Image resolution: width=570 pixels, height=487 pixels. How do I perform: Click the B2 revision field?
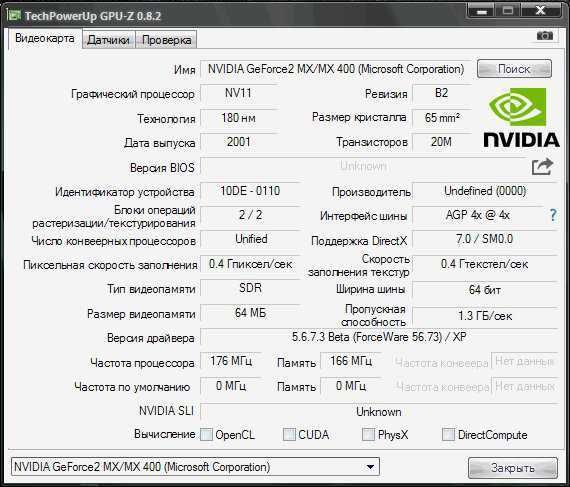[441, 93]
